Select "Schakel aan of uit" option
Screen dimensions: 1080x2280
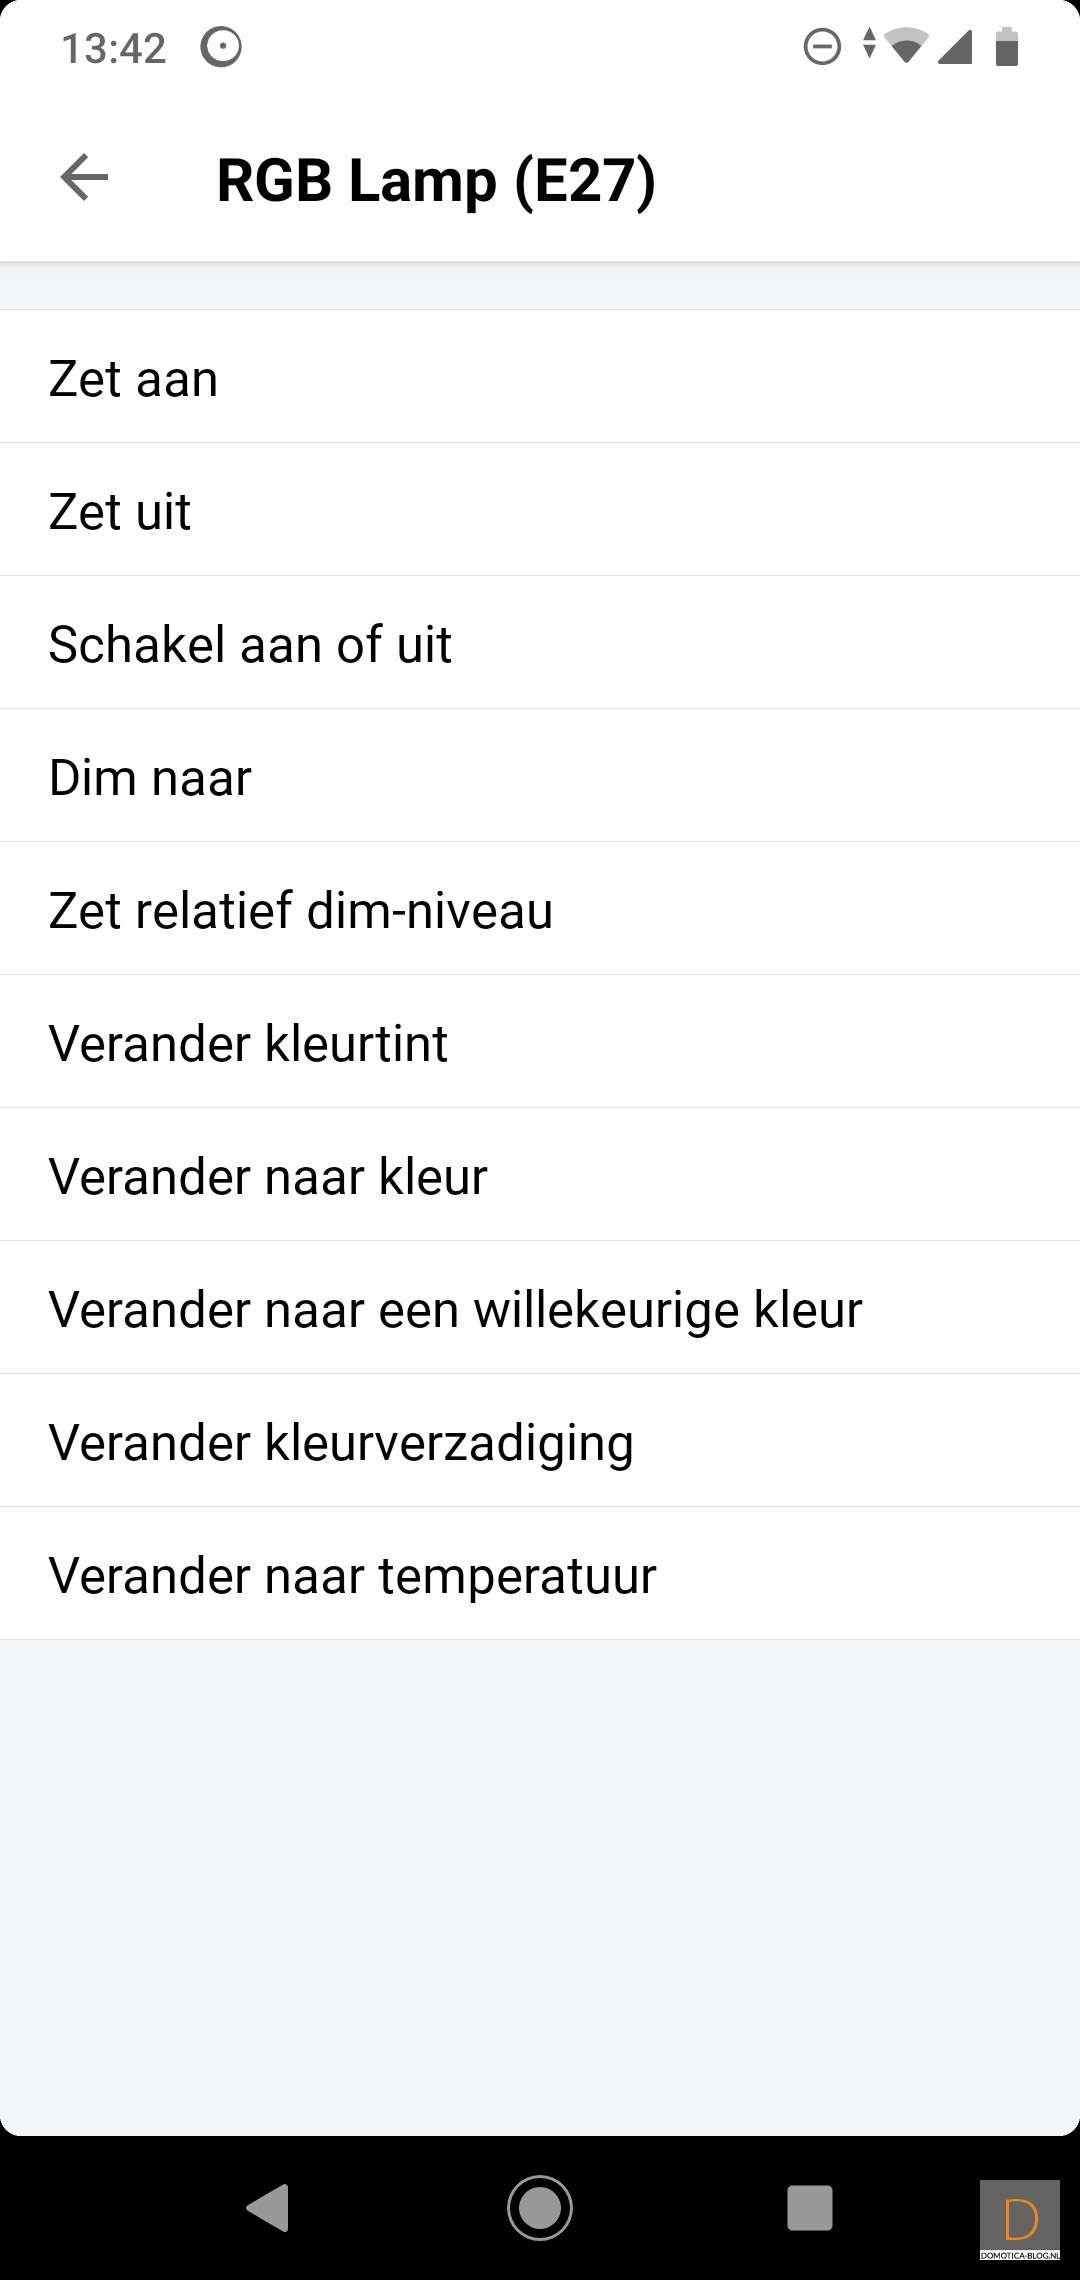(x=540, y=643)
